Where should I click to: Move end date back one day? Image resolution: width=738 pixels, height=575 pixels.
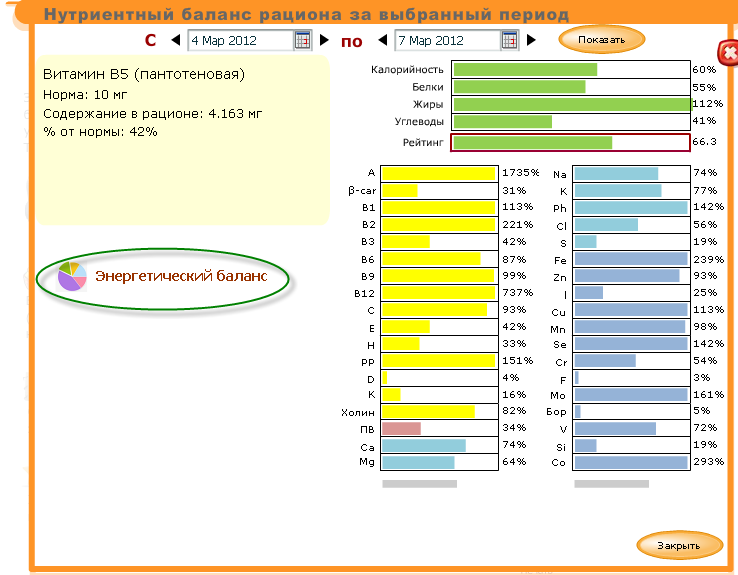click(383, 41)
